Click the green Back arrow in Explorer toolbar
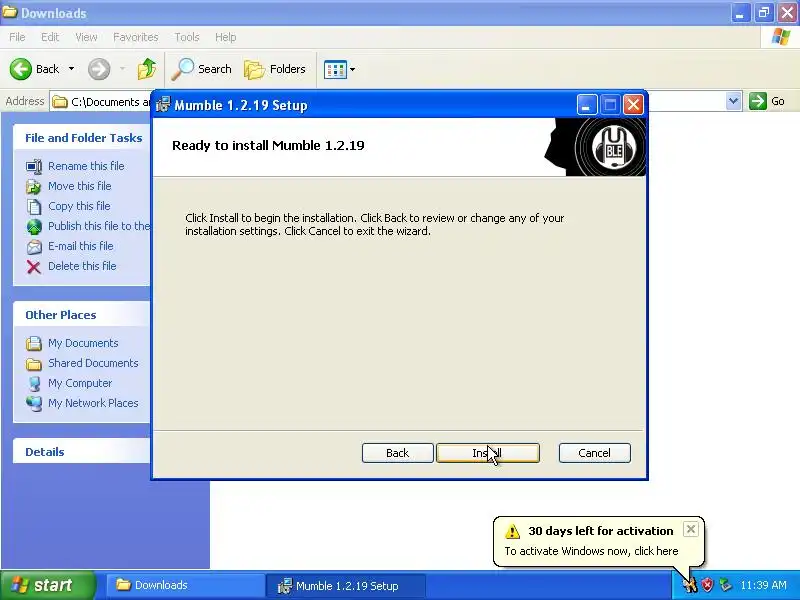Screen dimensions: 800x600 click(21, 69)
